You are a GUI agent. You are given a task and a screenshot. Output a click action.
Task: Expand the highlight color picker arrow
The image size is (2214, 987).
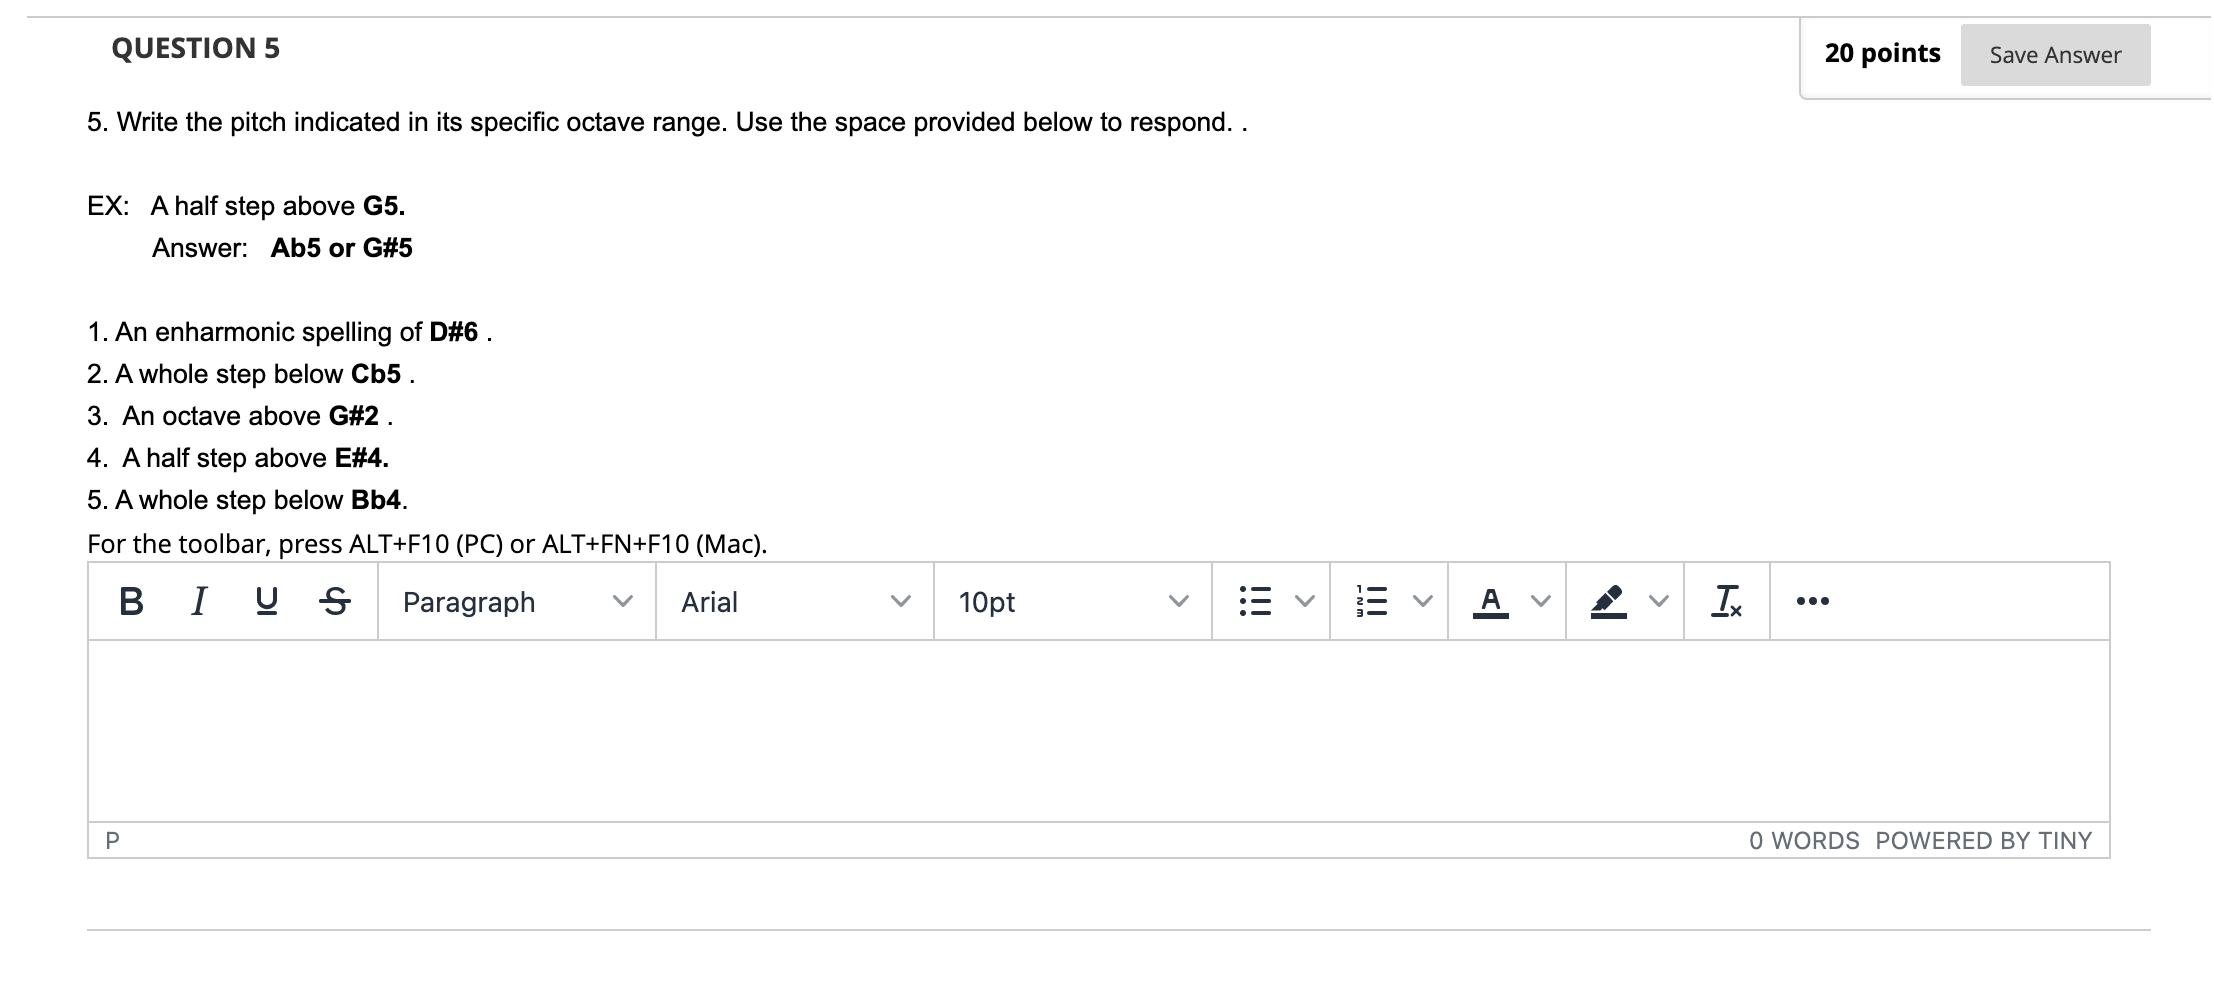[1658, 601]
